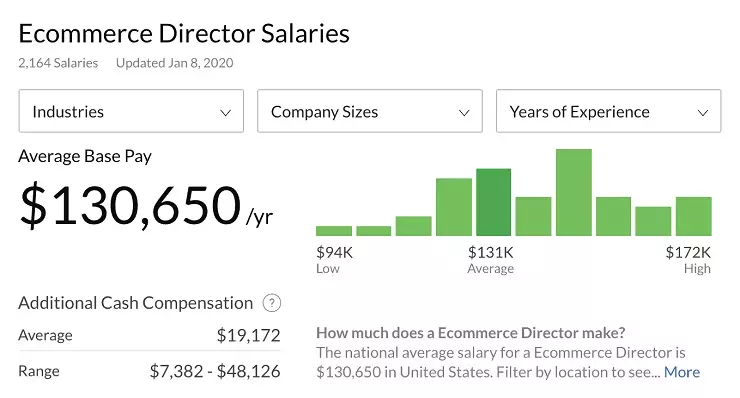
Task: Click the Company Sizes chevron arrow
Action: pyautogui.click(x=464, y=113)
